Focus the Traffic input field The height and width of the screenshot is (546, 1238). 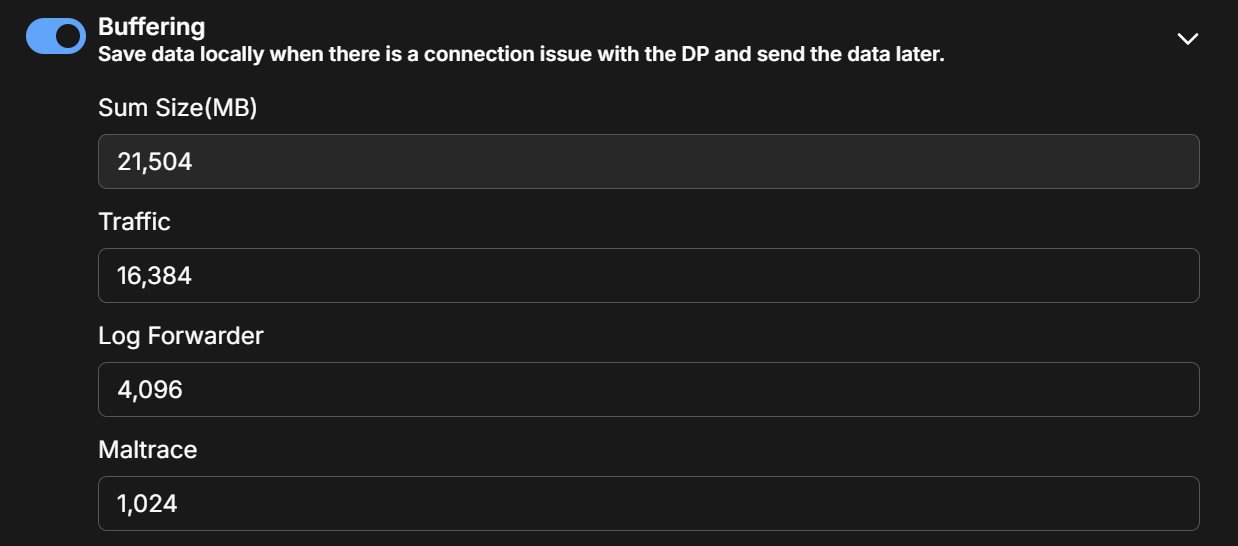(x=648, y=275)
